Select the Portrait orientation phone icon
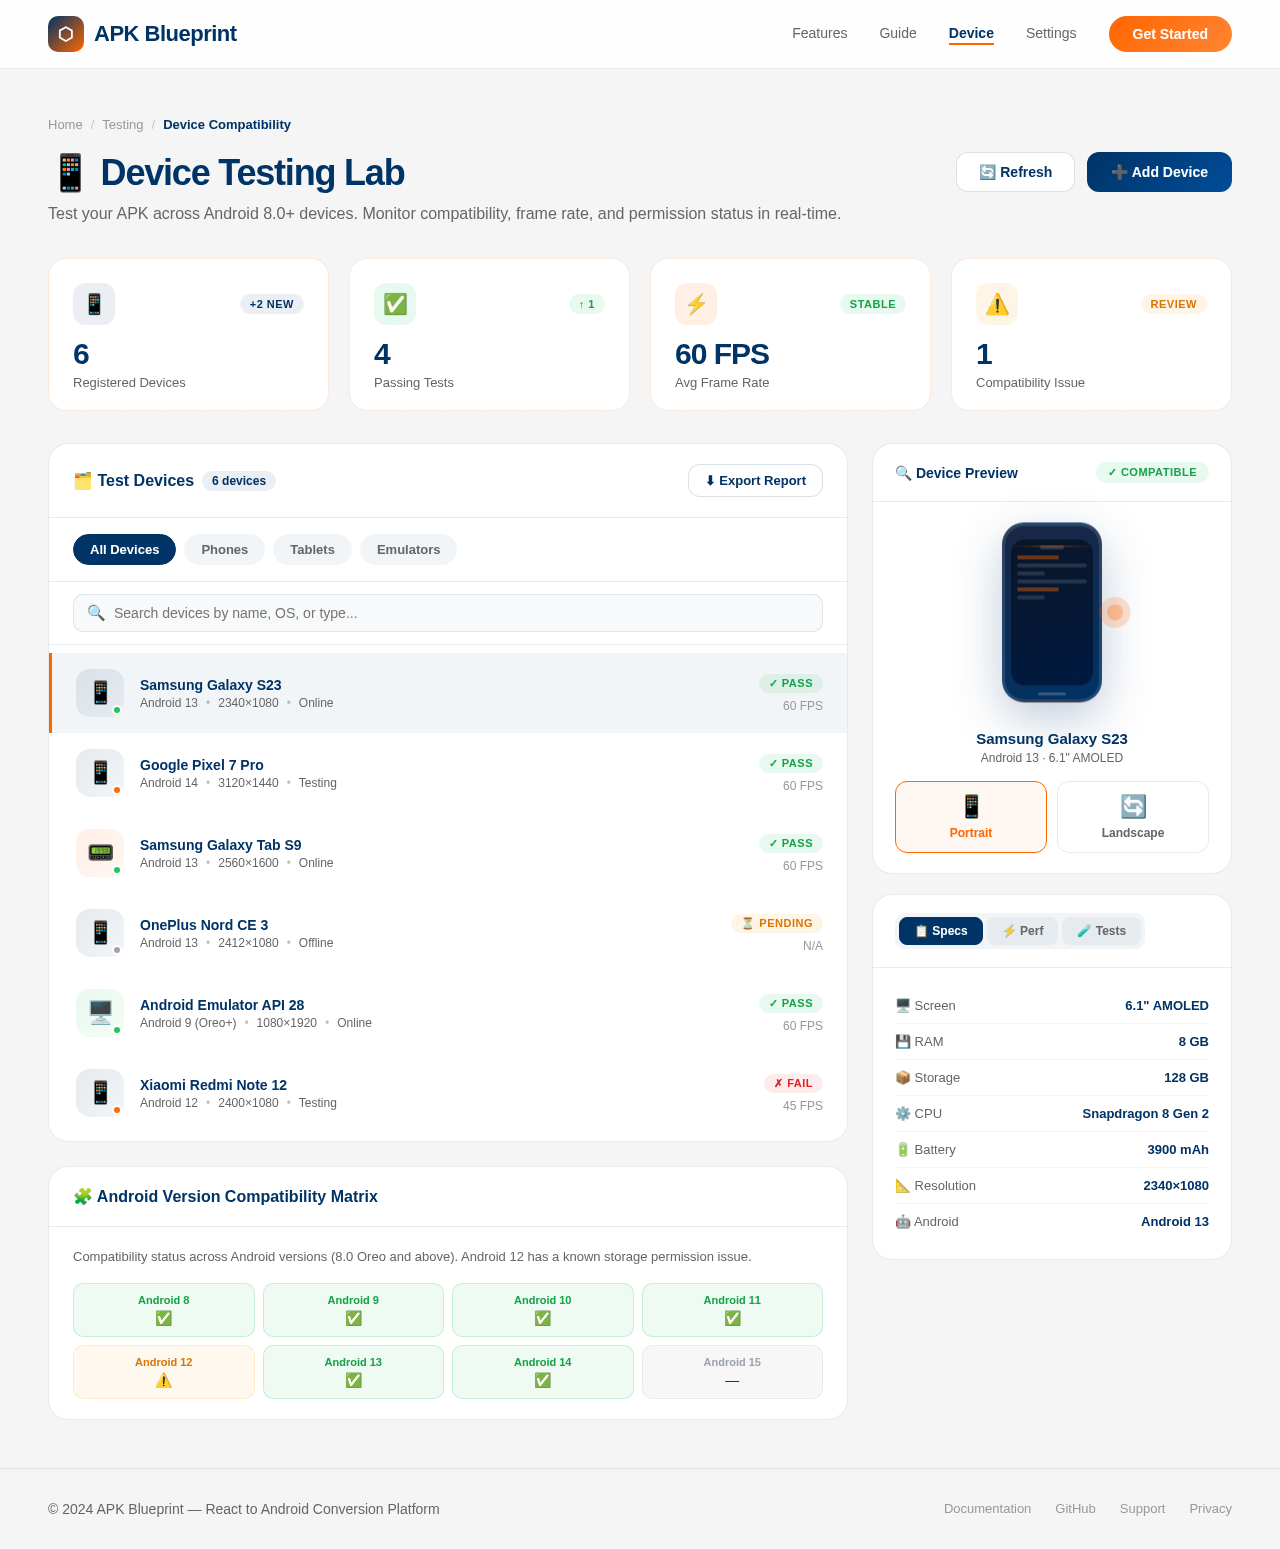Image resolution: width=1280 pixels, height=1549 pixels. 970,805
